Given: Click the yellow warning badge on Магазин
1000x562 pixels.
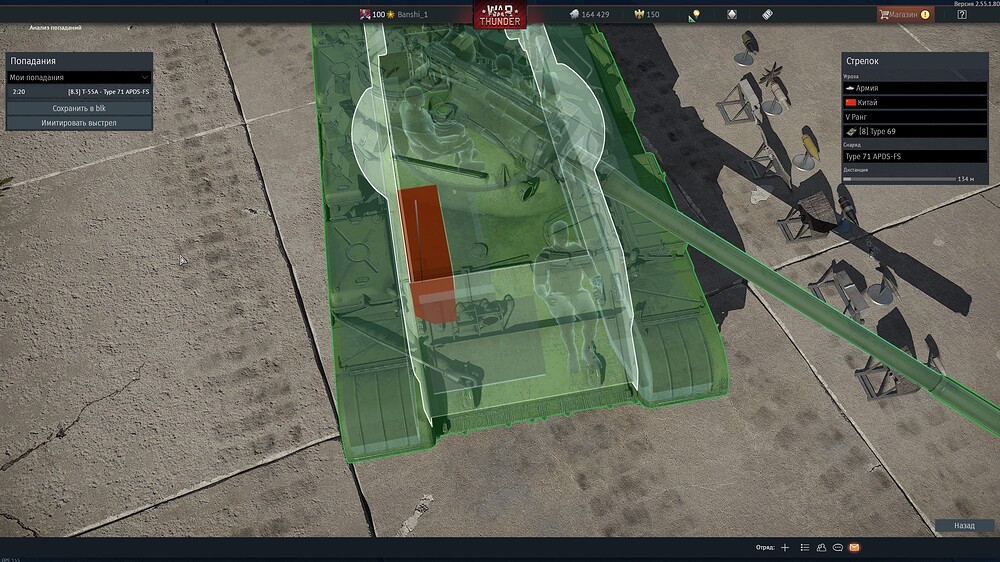Looking at the screenshot, I should coord(925,15).
